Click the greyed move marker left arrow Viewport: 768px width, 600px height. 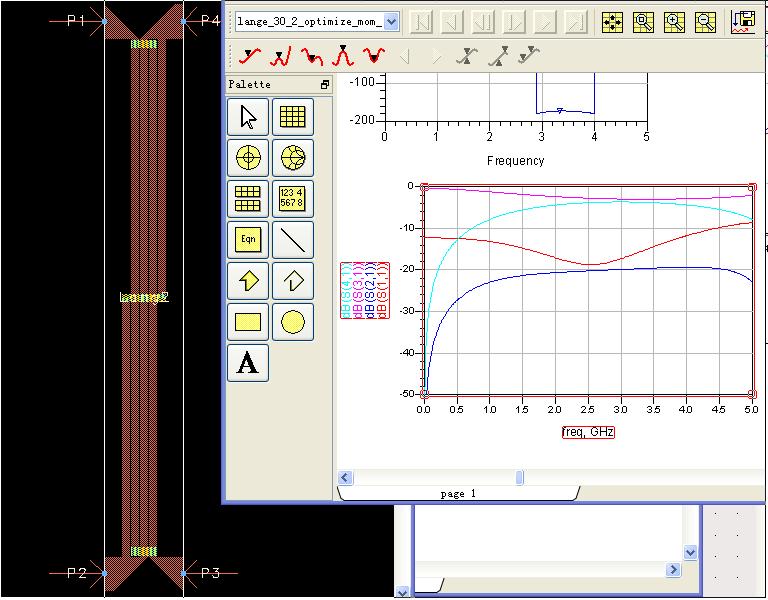[x=405, y=57]
